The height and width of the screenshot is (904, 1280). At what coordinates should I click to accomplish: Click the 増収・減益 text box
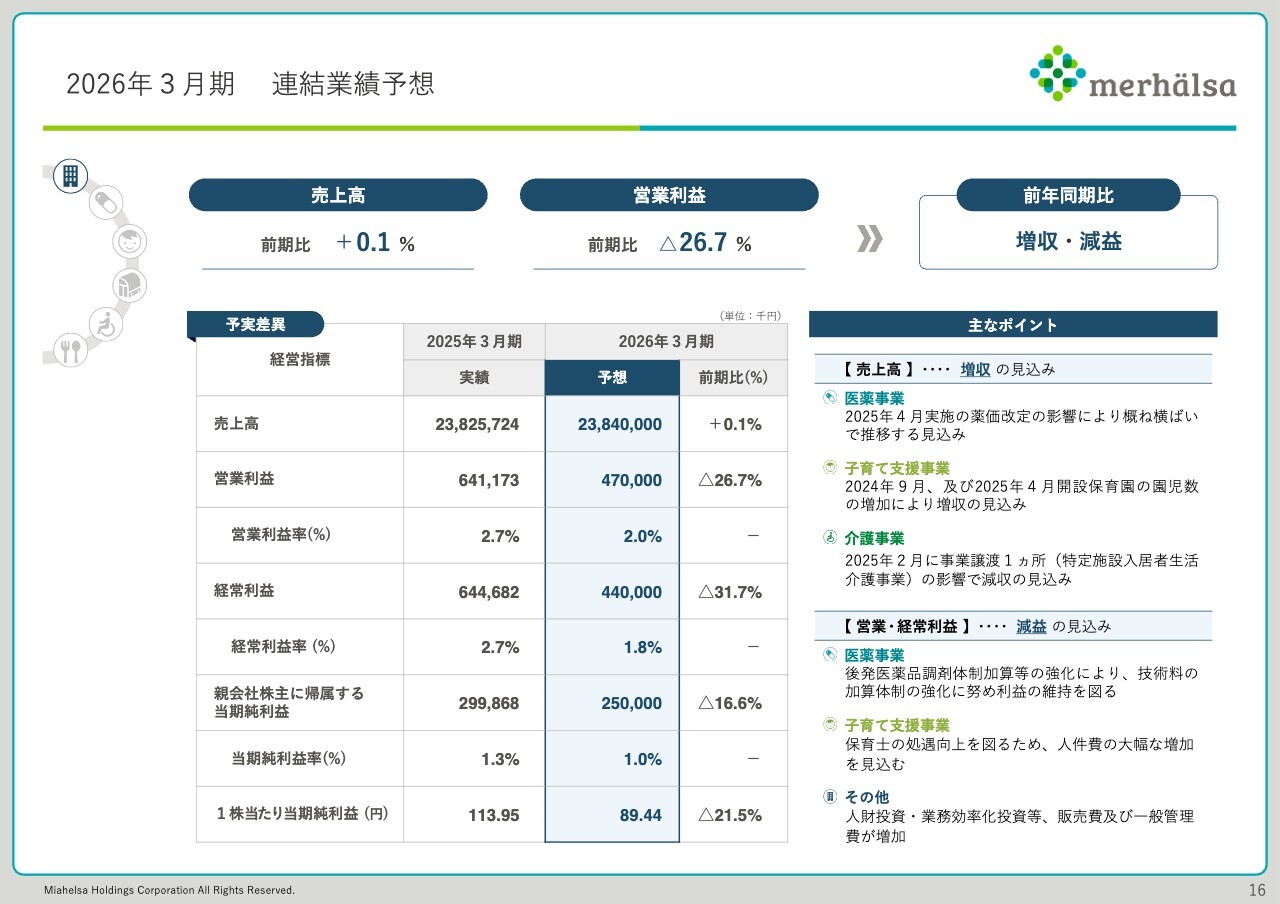[1068, 241]
